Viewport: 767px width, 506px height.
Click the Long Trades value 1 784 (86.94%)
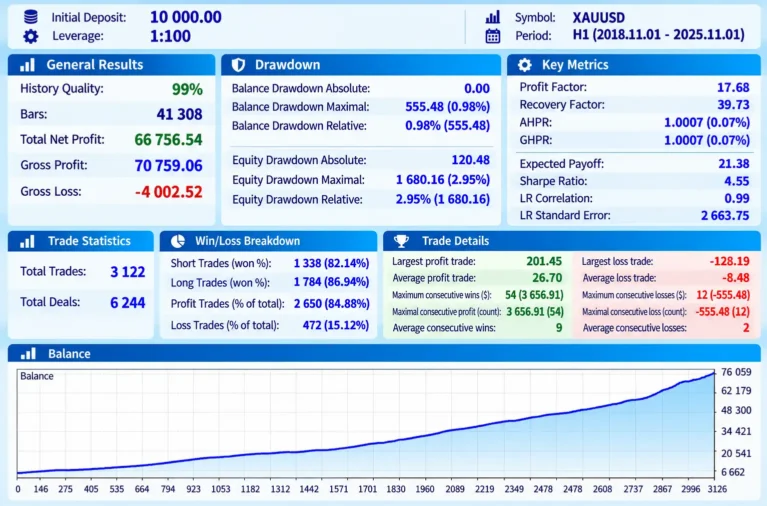331,282
